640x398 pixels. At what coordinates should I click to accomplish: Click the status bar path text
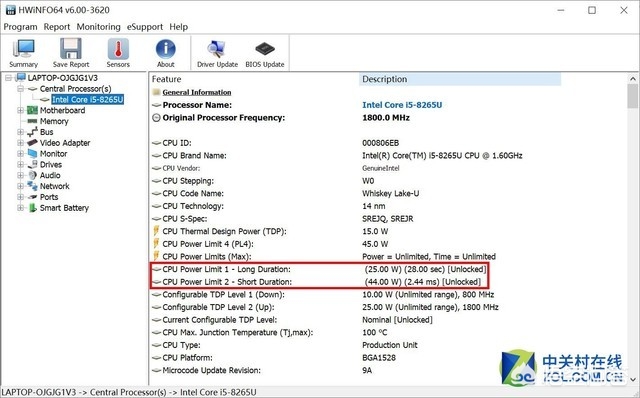(129, 392)
